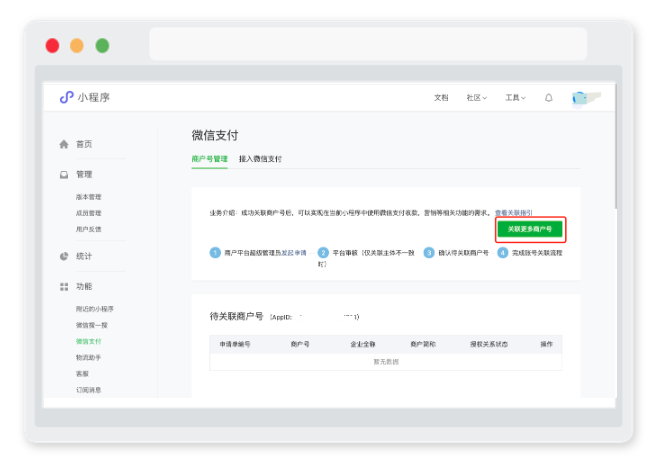The height and width of the screenshot is (469, 666).
Task: Click the 授权关系状态 column header
Action: coord(489,344)
